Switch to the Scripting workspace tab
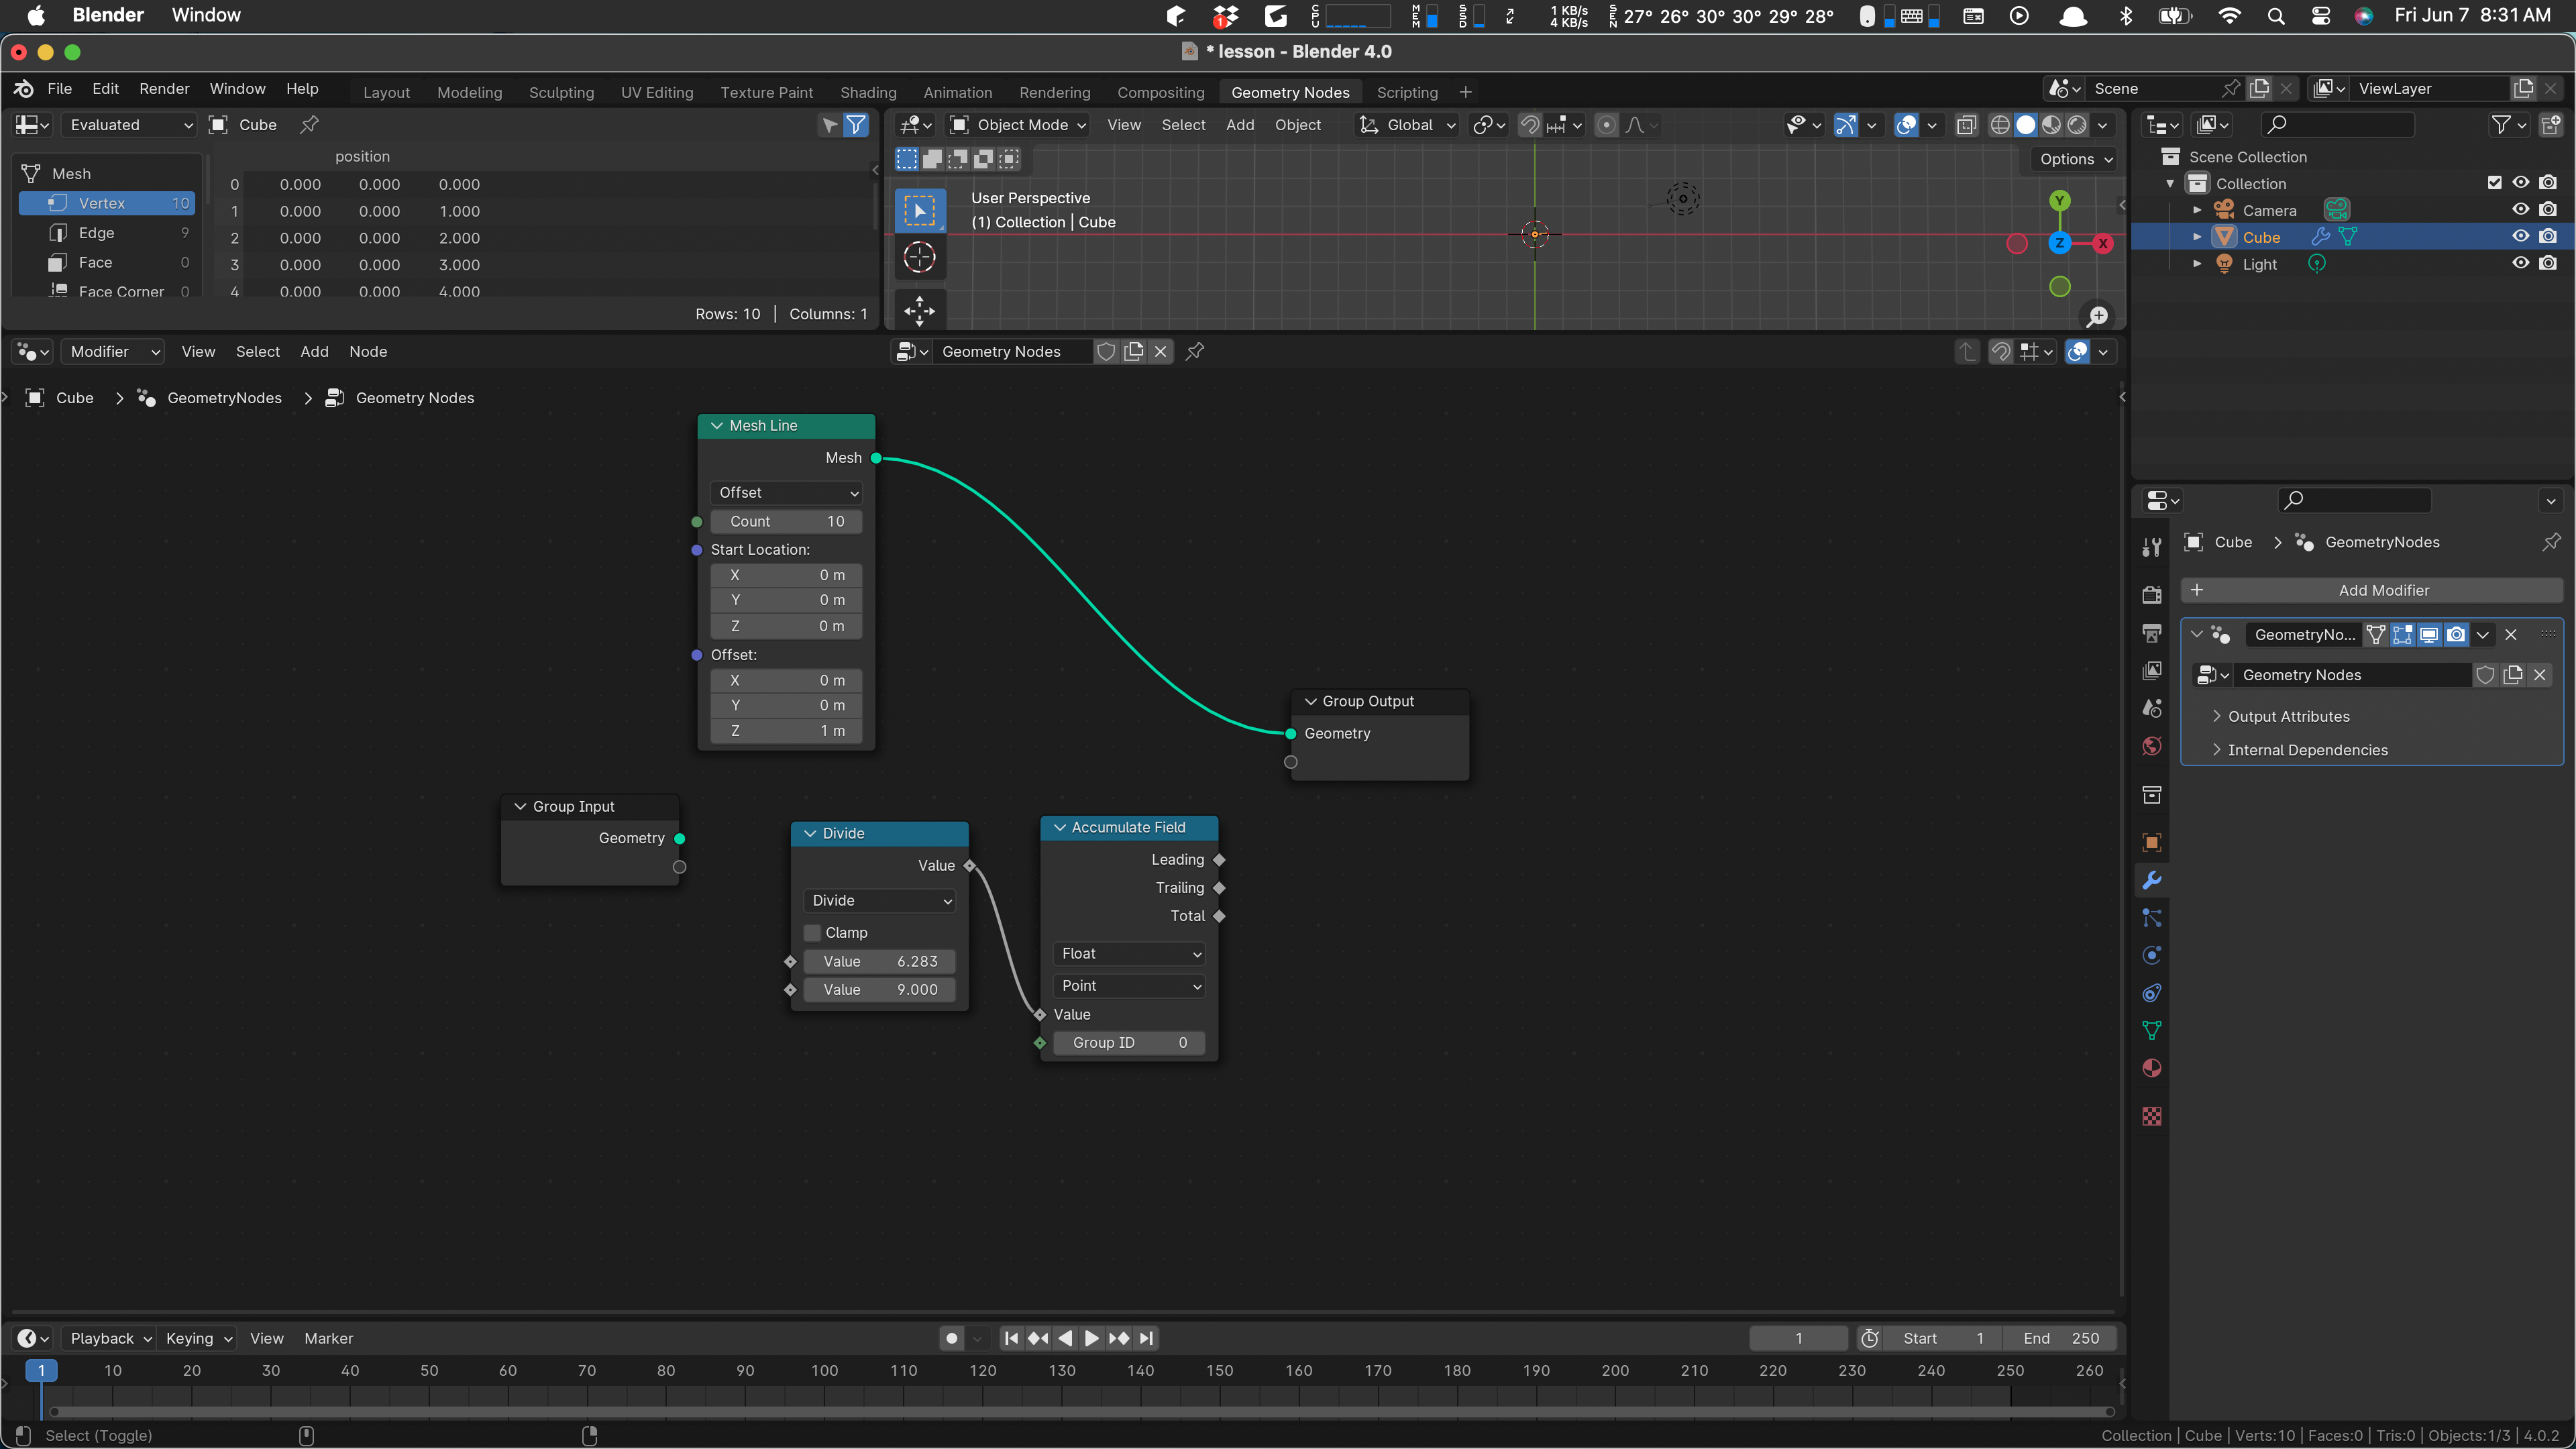Viewport: 2576px width, 1449px height. [1407, 92]
